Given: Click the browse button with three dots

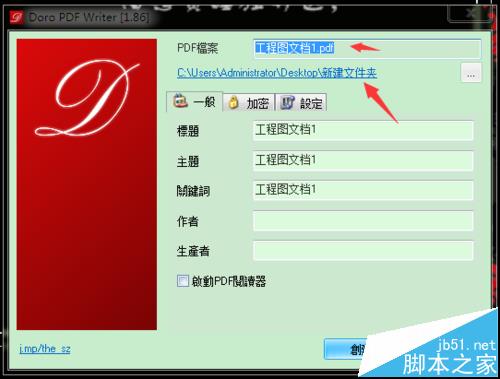Looking at the screenshot, I should [471, 72].
